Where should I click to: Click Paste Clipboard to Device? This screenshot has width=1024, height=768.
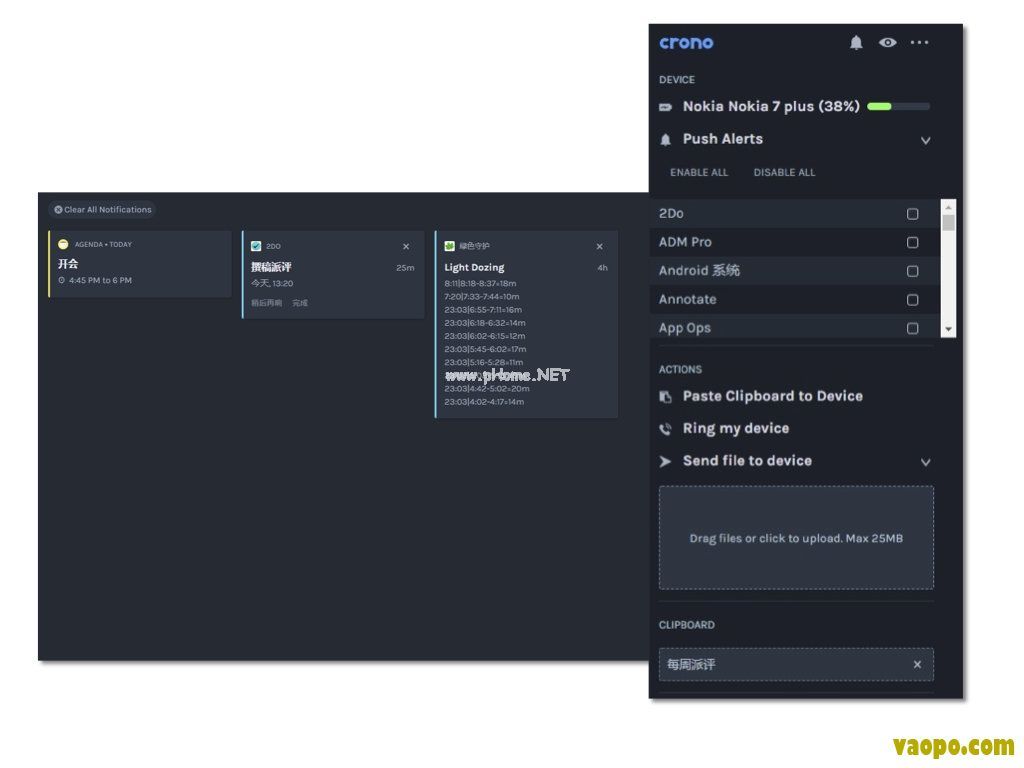tap(773, 396)
